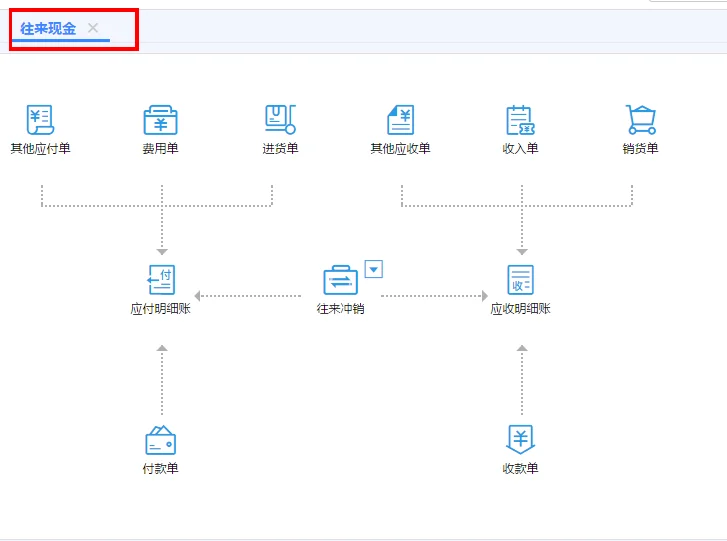Screen dimensions: 727x541
Task: Open the 费用单 expense form icon
Action: 160,120
